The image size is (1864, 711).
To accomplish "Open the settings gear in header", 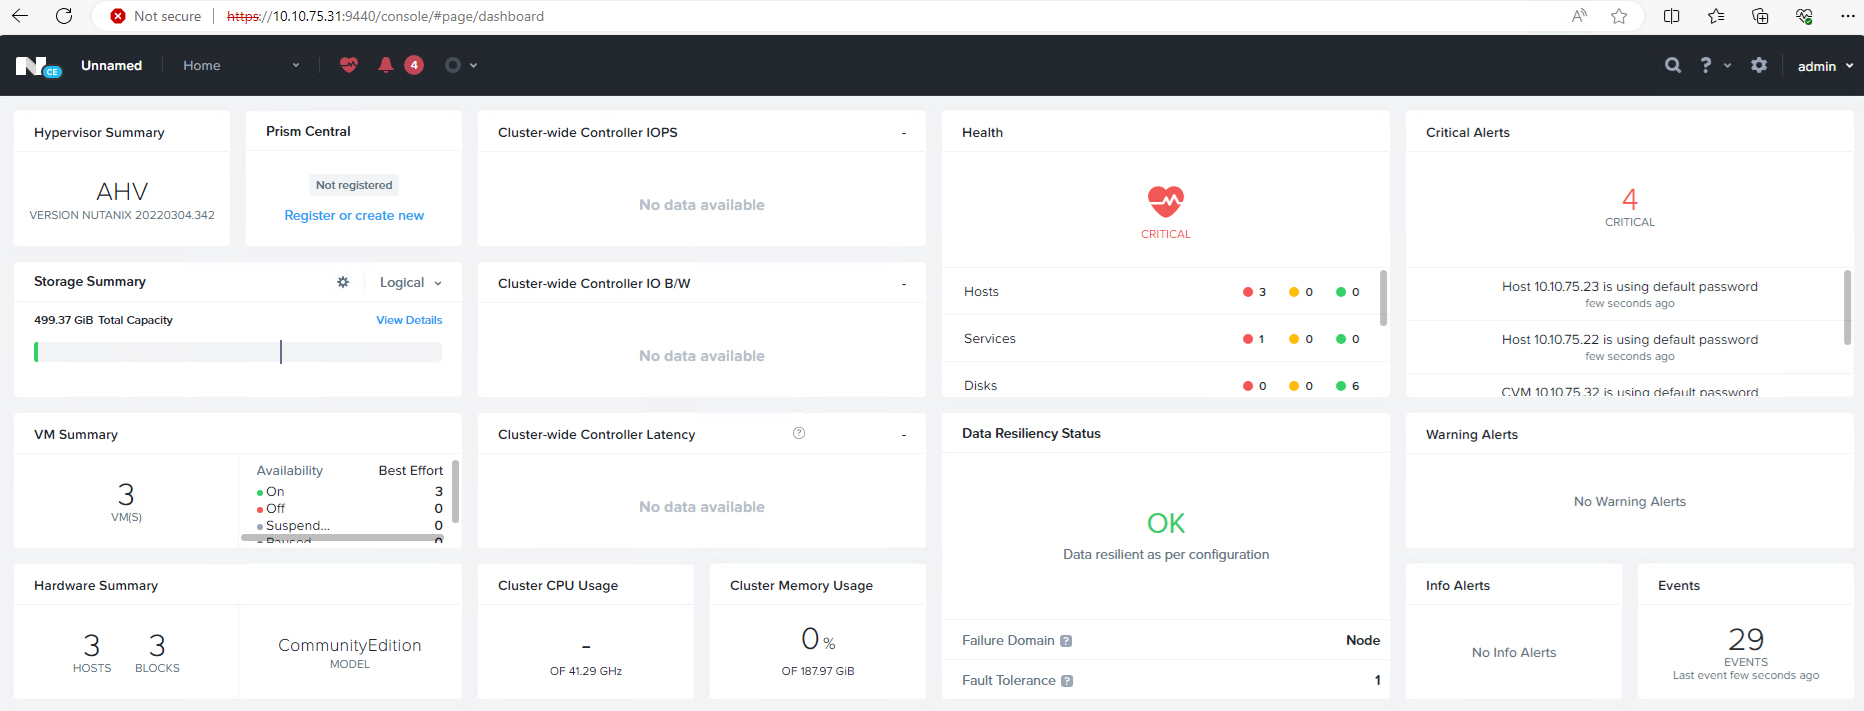I will pyautogui.click(x=1759, y=65).
